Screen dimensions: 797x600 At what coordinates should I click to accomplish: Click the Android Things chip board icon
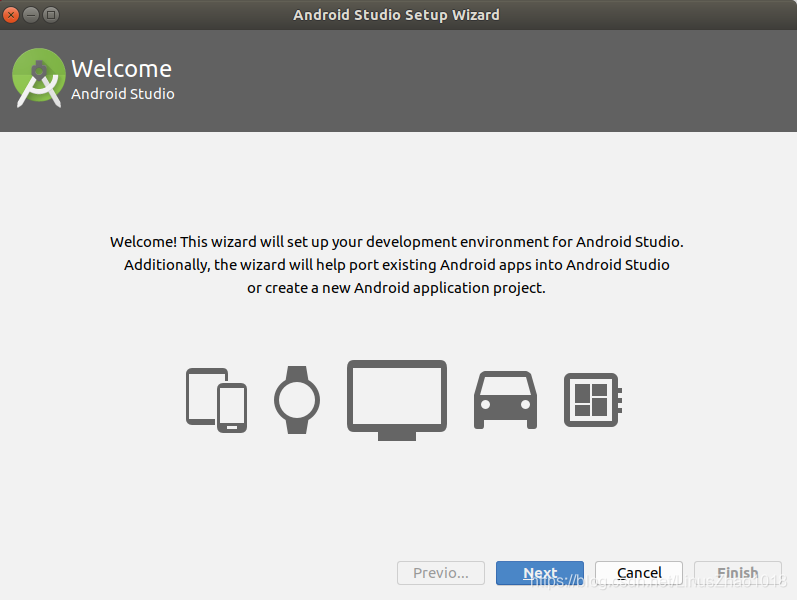click(593, 400)
